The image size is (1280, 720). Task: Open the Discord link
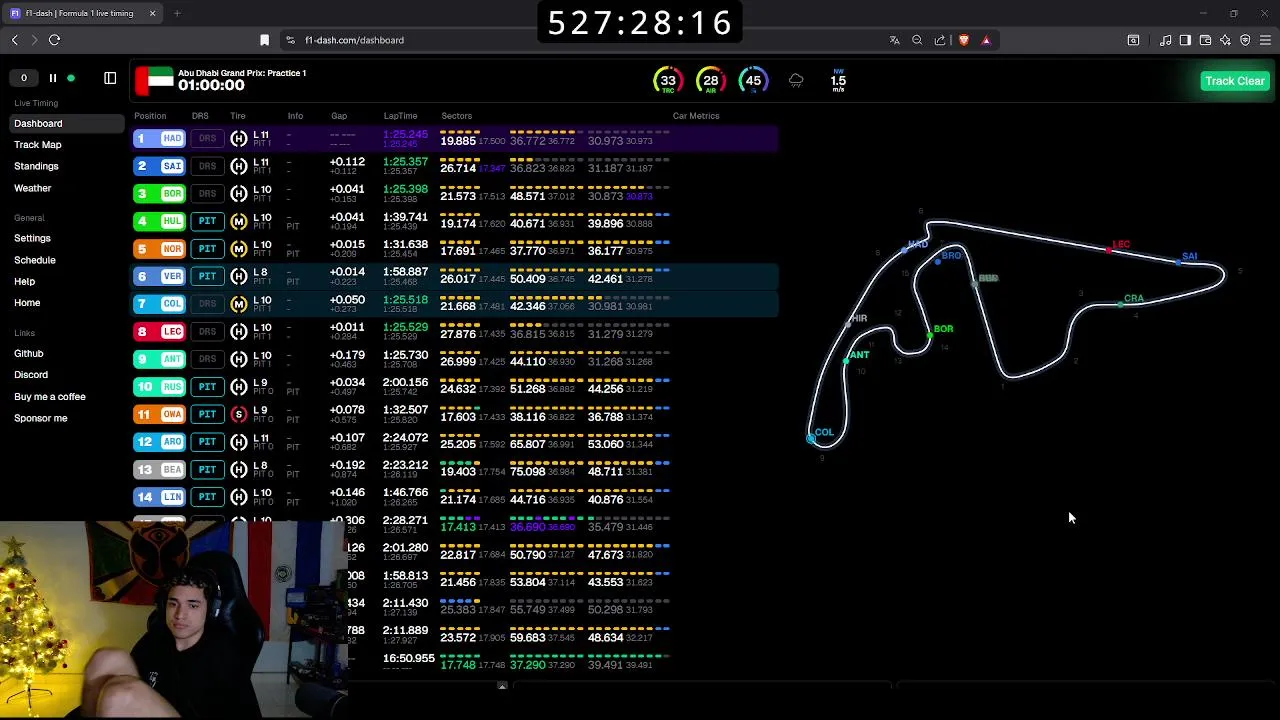click(31, 375)
